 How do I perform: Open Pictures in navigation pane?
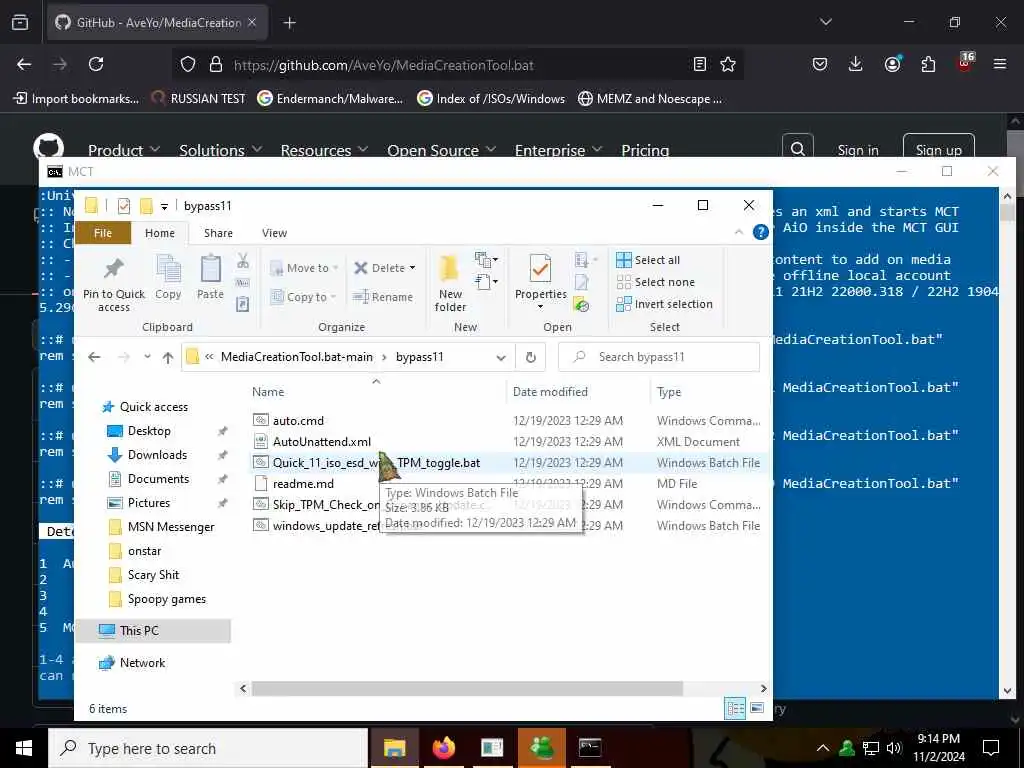tap(148, 503)
